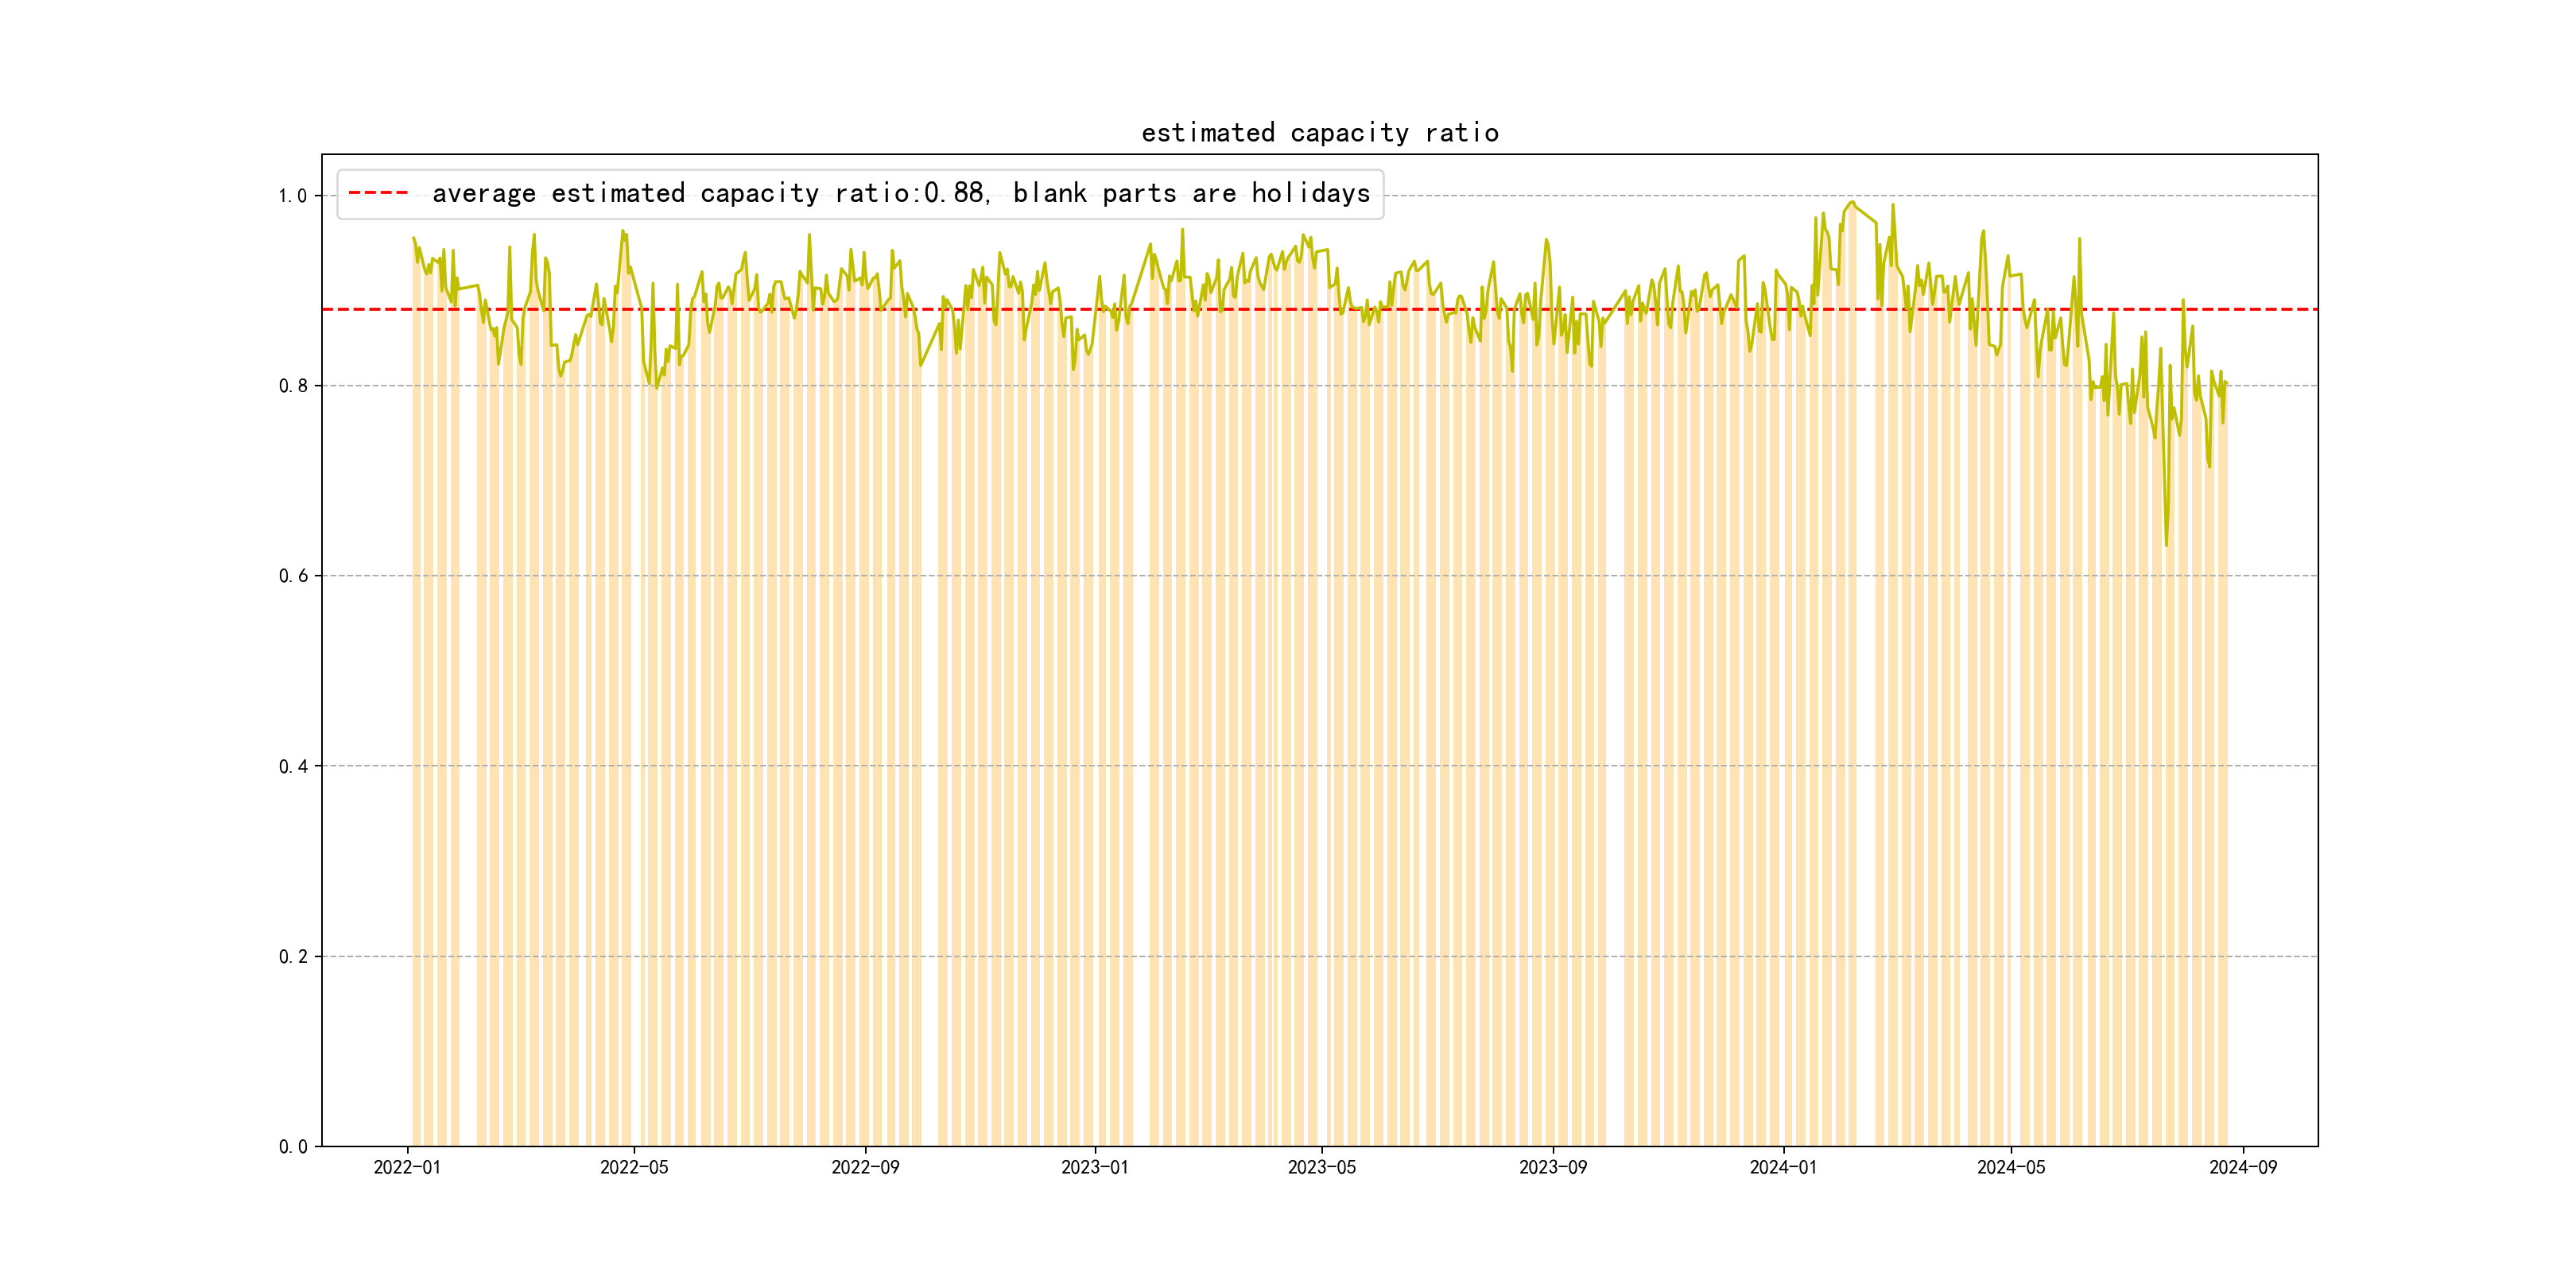Click the 0.4 y-axis tick label
2576x1288 pixels.
click(292, 766)
